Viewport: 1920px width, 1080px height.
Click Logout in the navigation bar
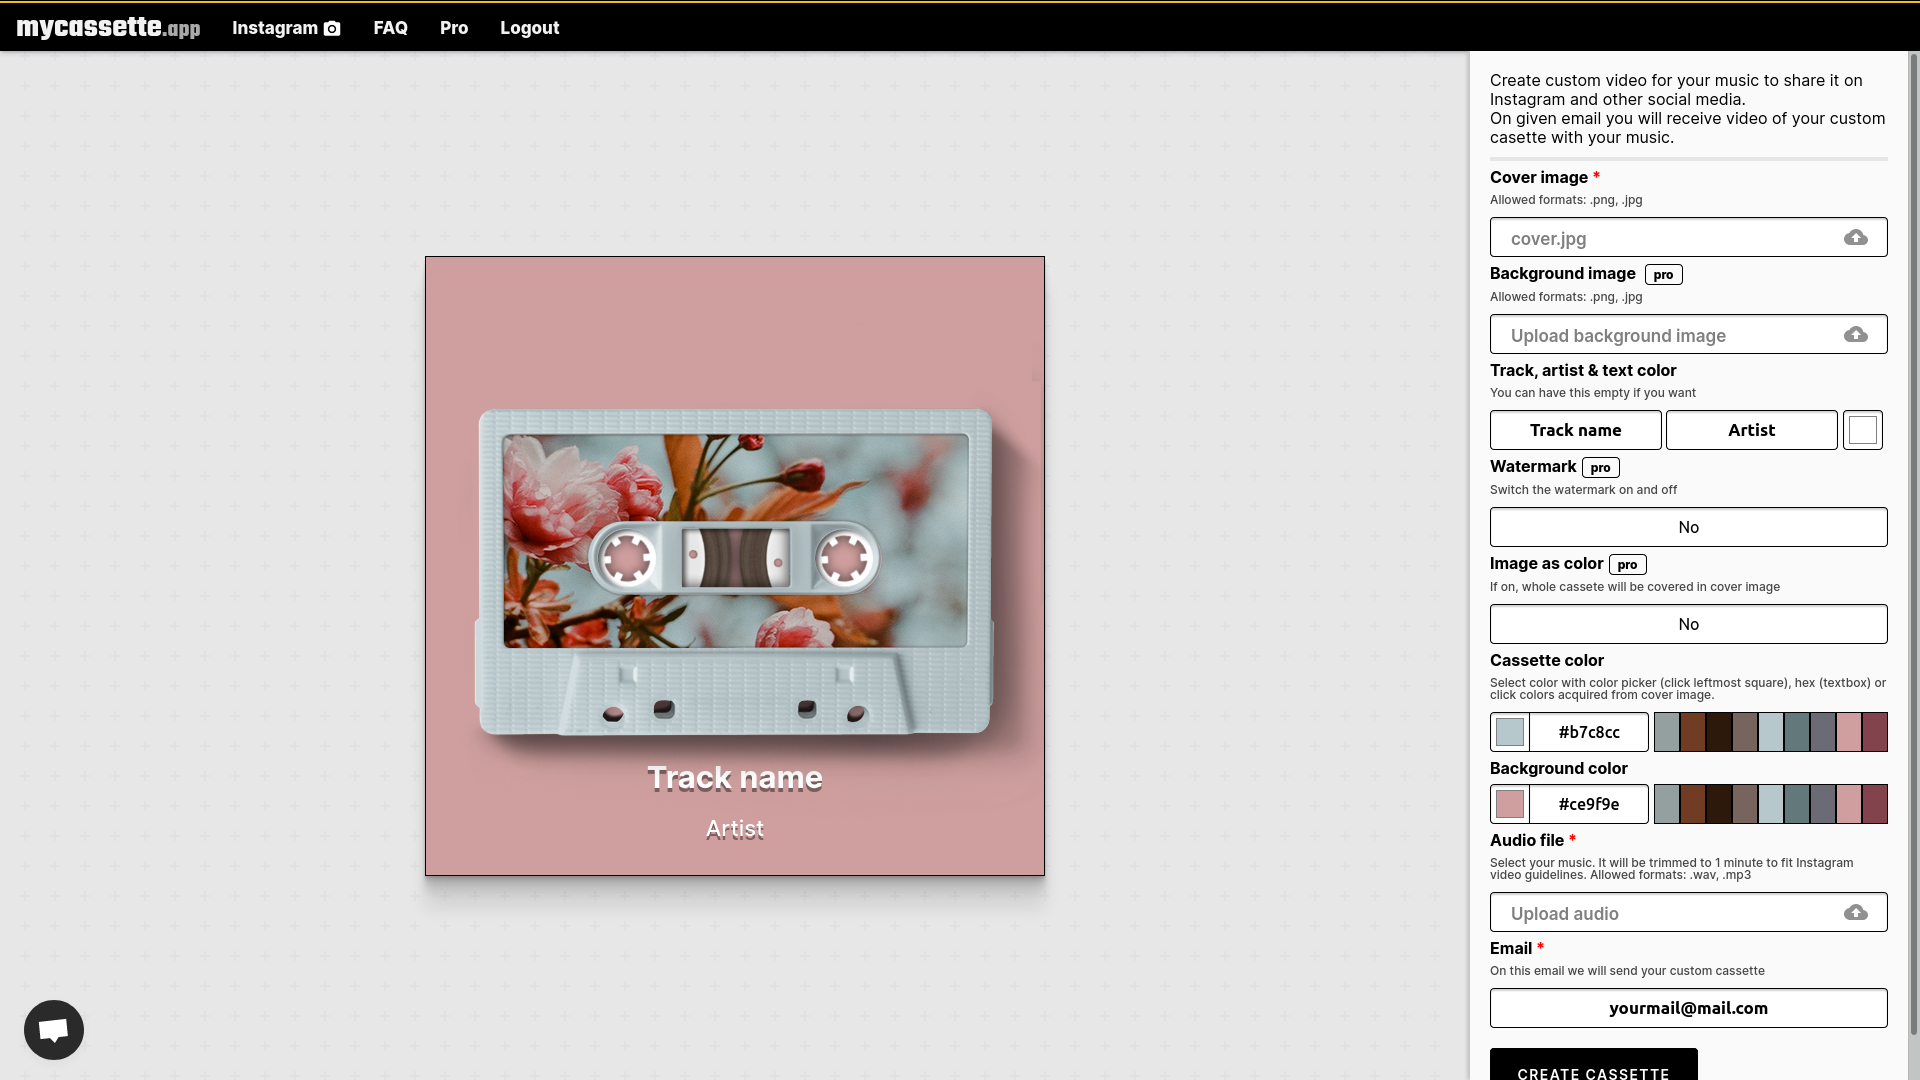click(530, 28)
